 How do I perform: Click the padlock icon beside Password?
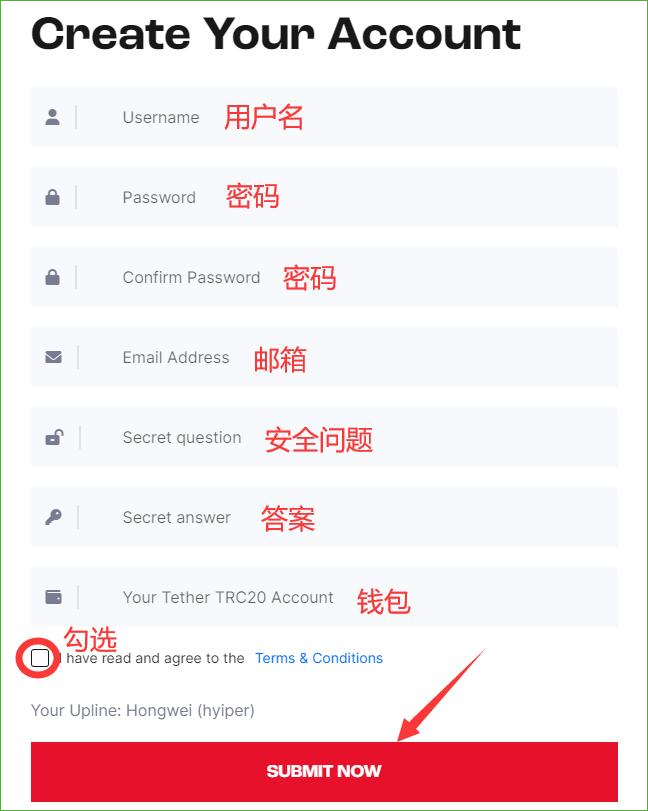(x=52, y=197)
